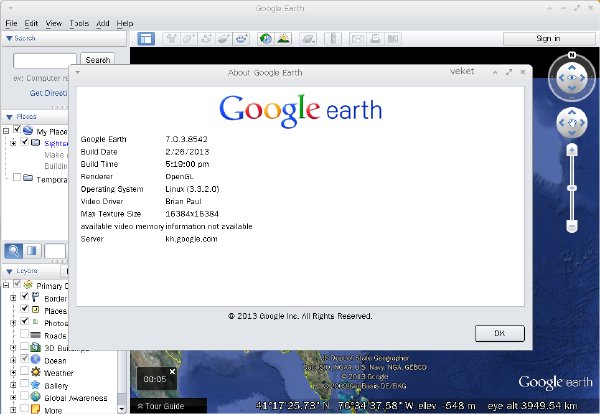The height and width of the screenshot is (414, 600).
Task: Click the look-left arrow on the compass ring
Action: pos(561,78)
